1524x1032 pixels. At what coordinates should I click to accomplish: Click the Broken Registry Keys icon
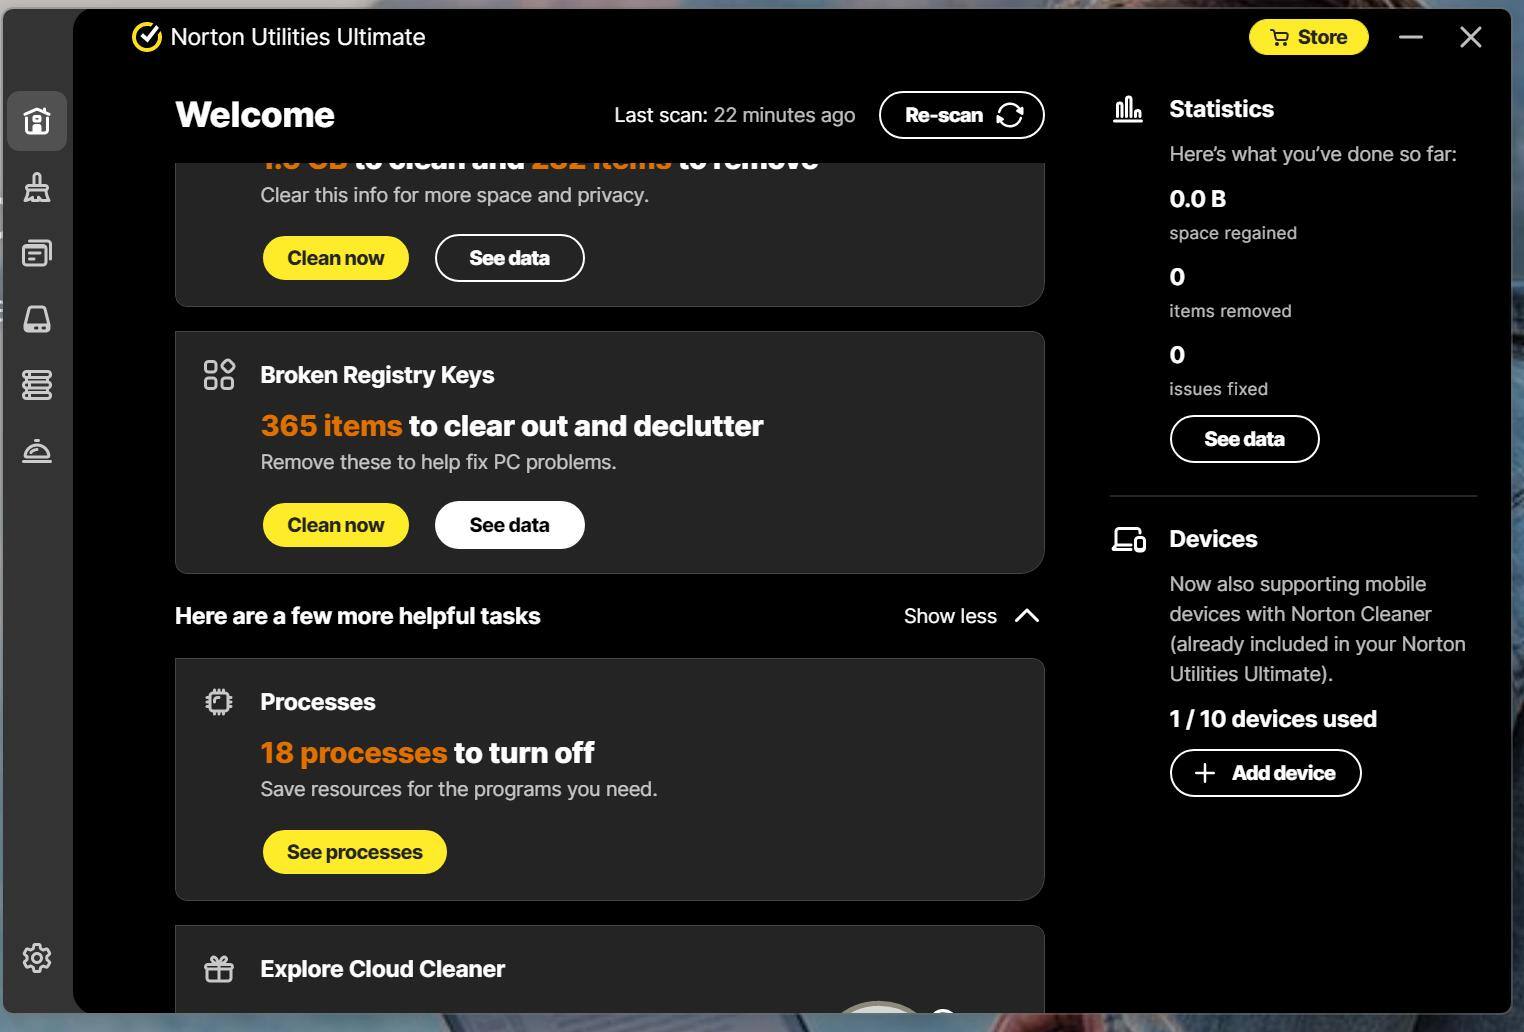point(219,375)
